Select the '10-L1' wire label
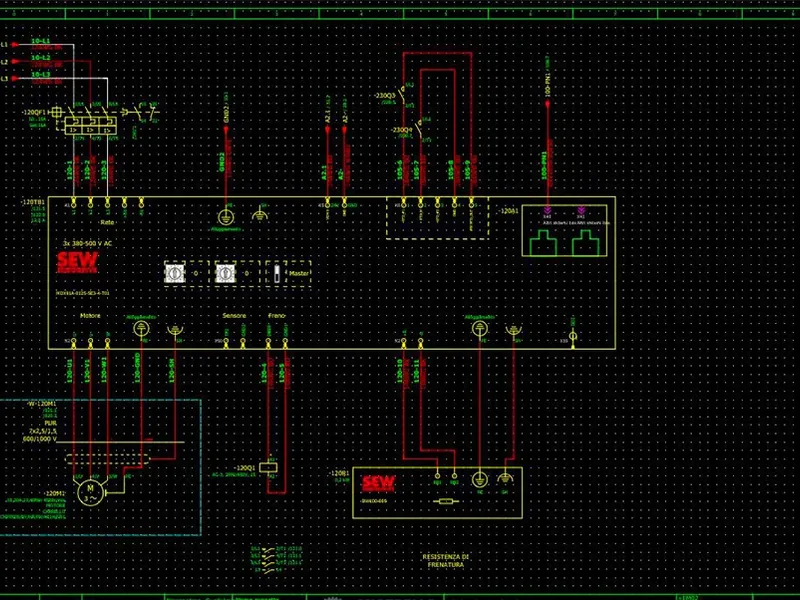Screen dimensions: 800x600 click(41, 41)
